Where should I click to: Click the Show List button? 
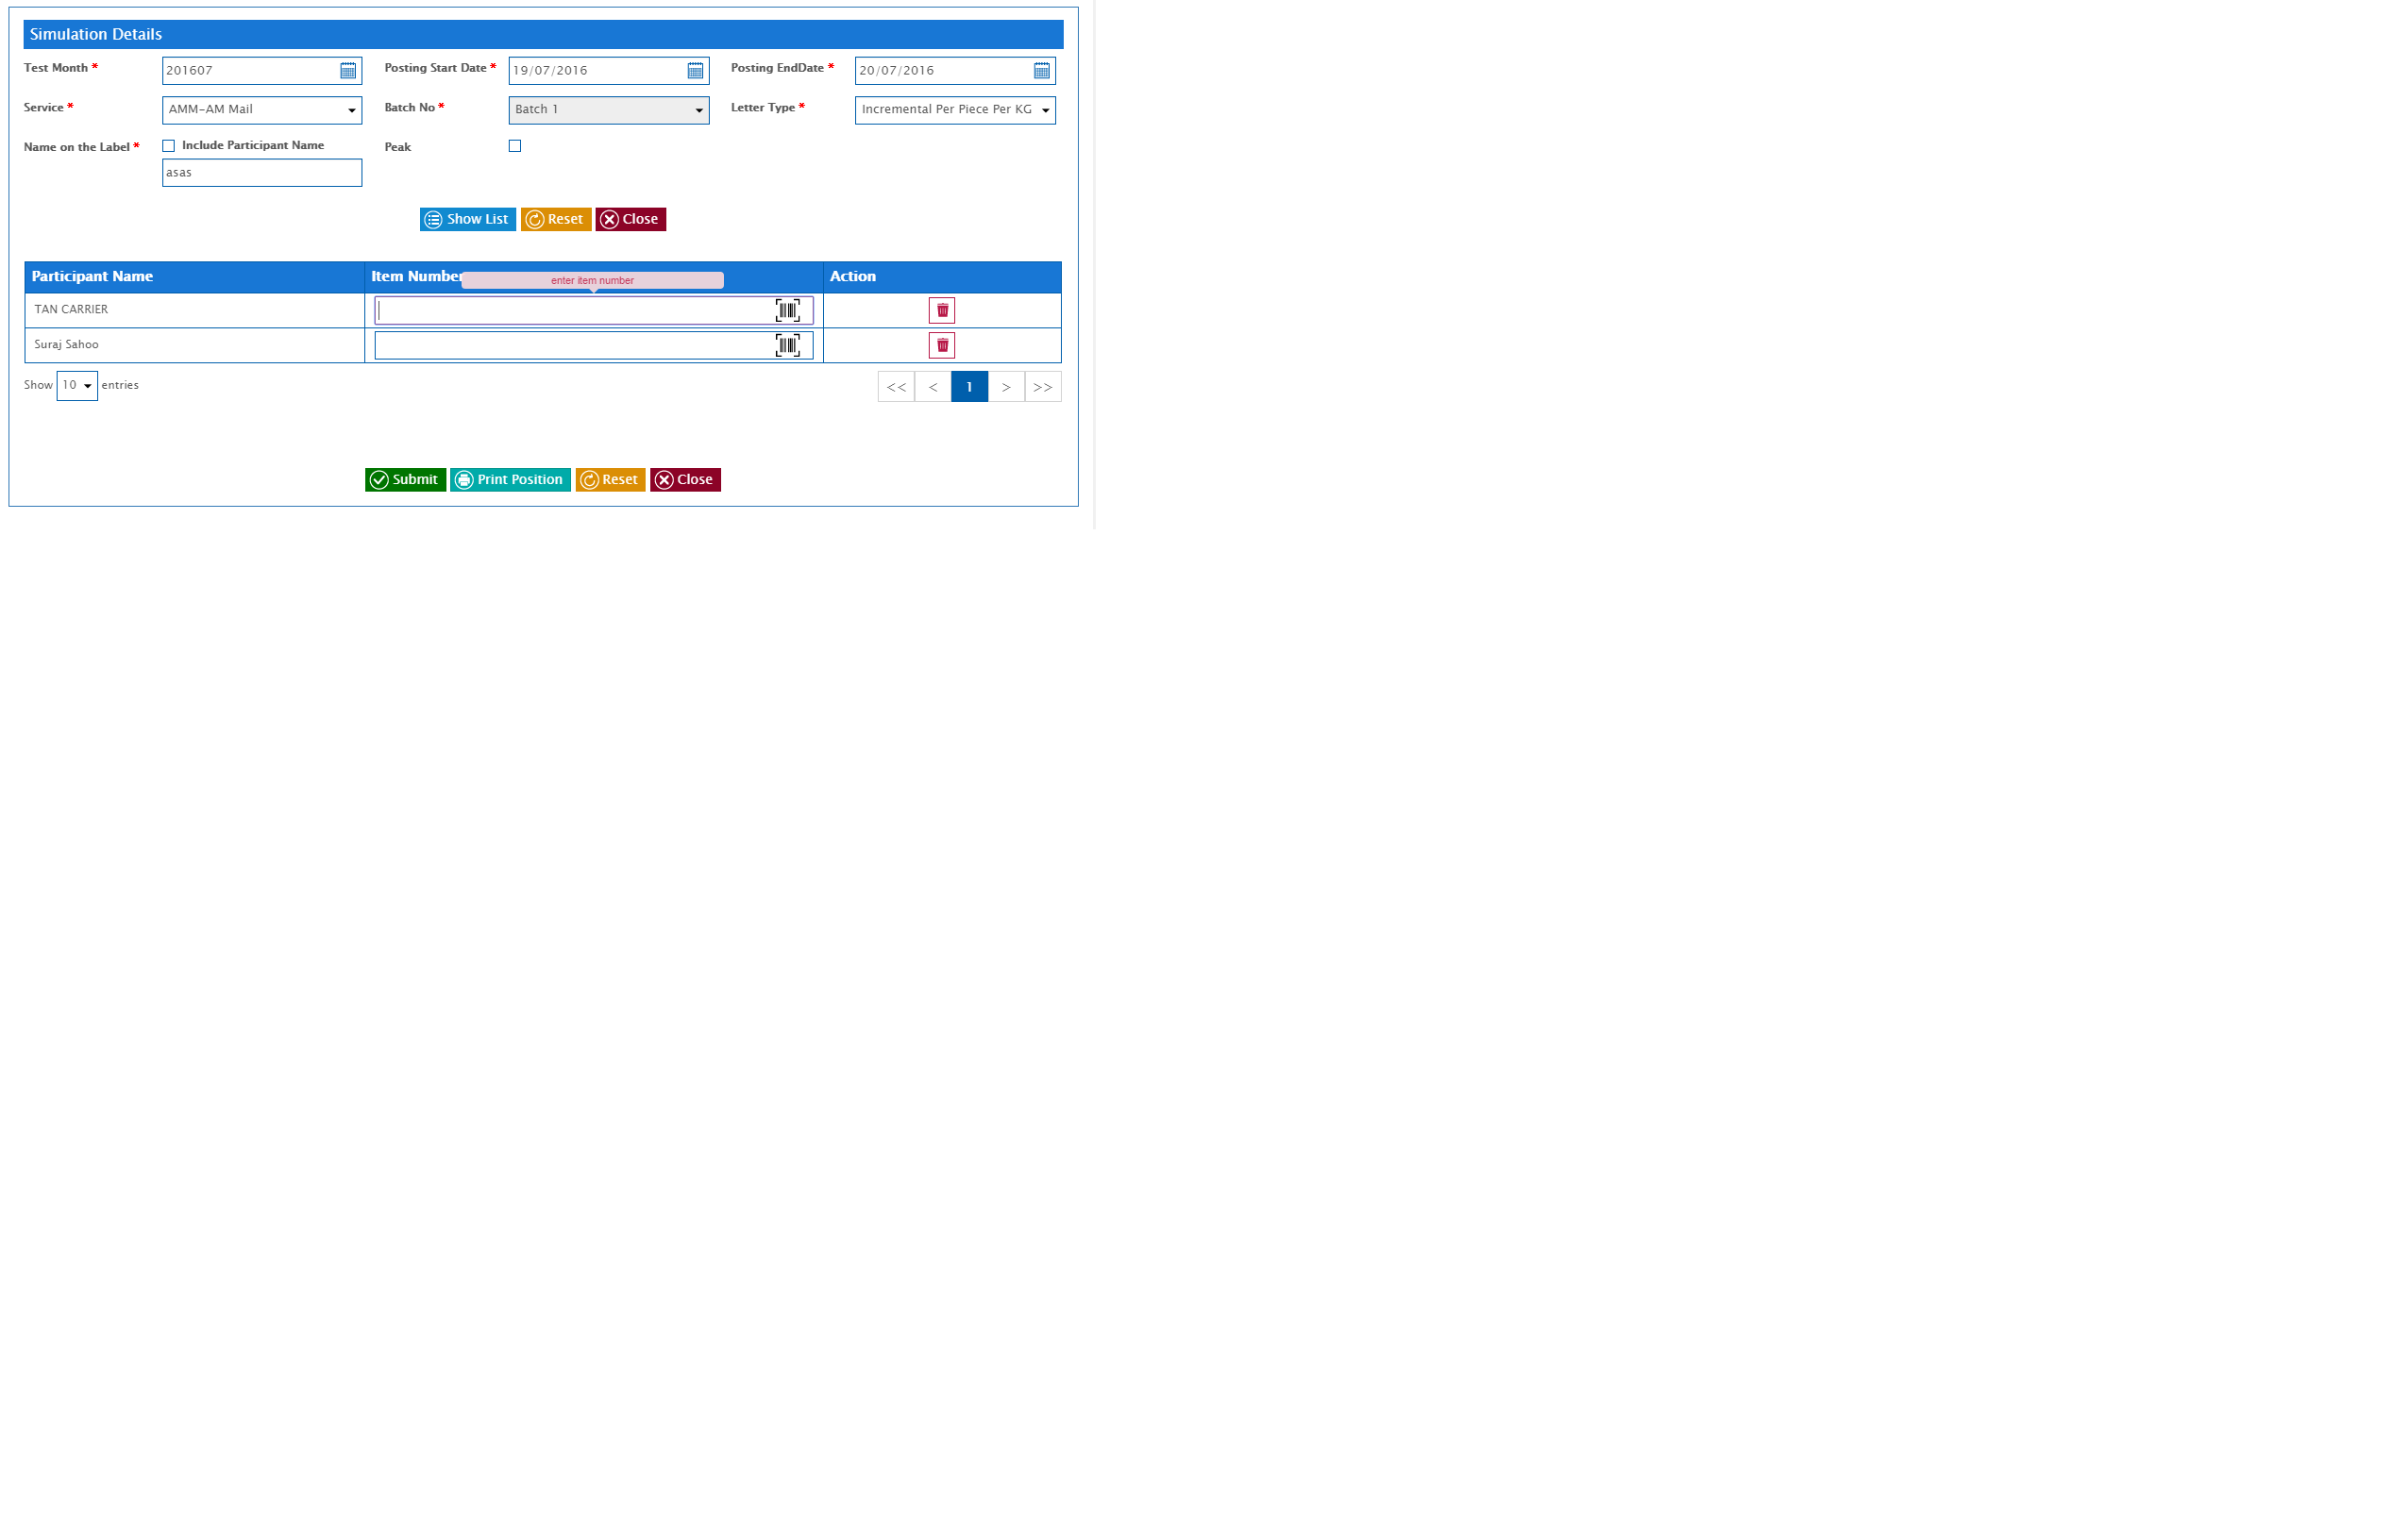[467, 219]
